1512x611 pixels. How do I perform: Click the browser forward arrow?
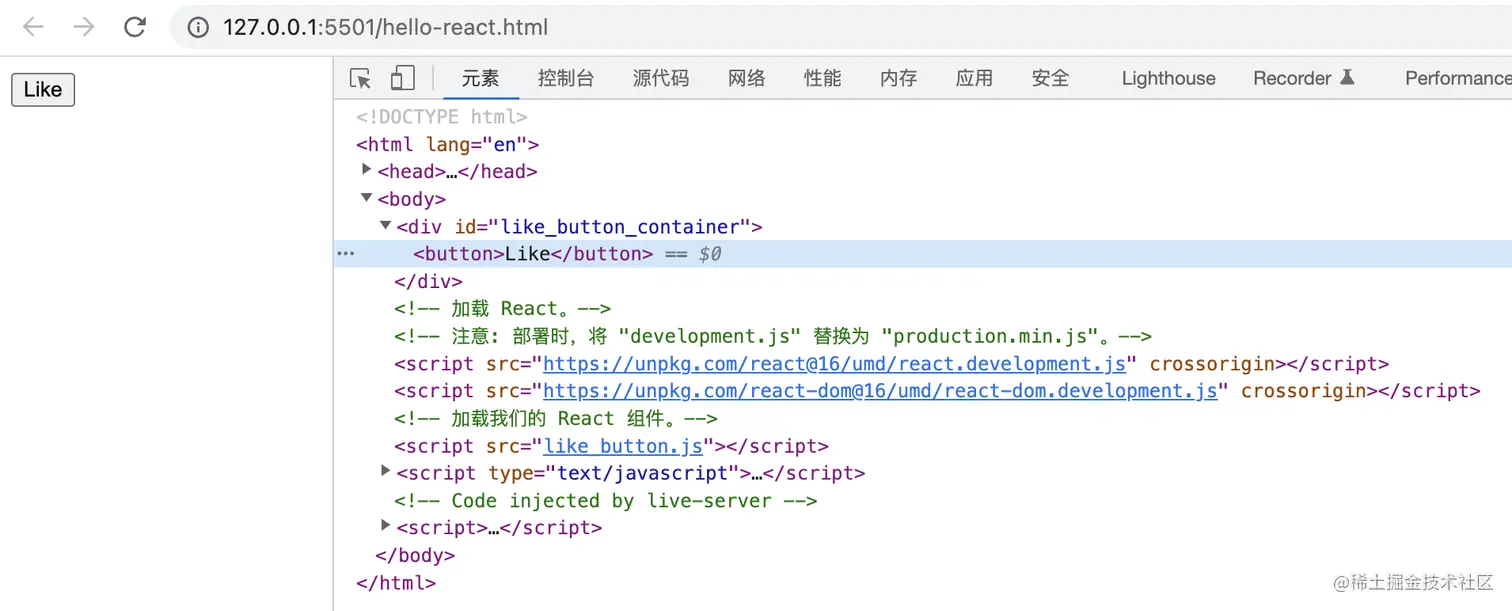pyautogui.click(x=84, y=27)
